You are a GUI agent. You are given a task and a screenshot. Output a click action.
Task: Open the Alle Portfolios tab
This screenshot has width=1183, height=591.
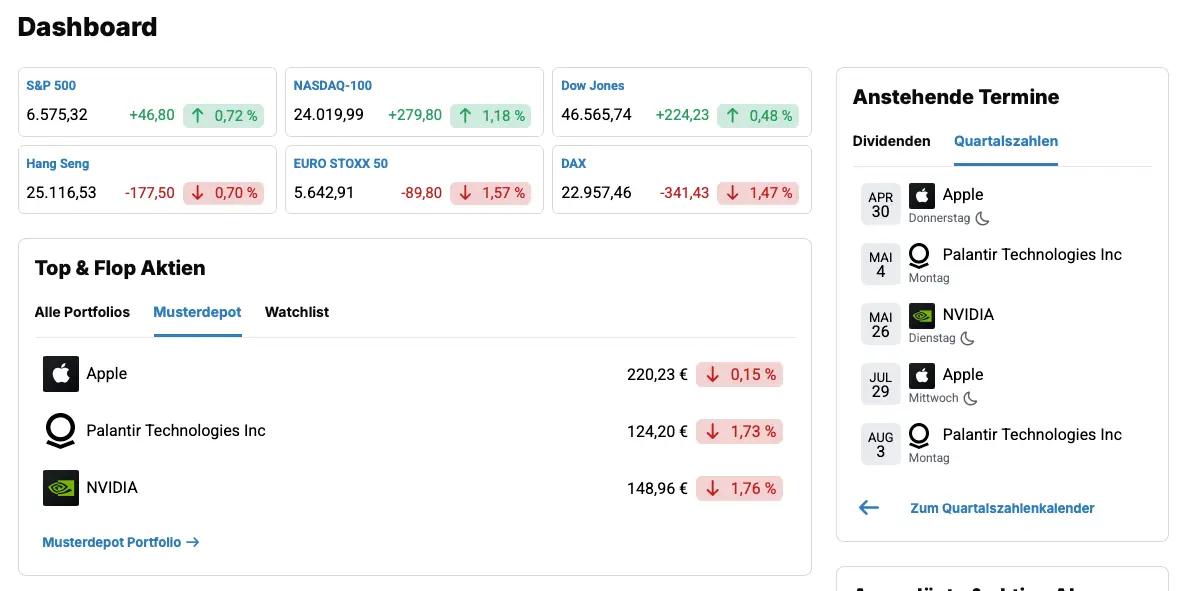(x=82, y=312)
